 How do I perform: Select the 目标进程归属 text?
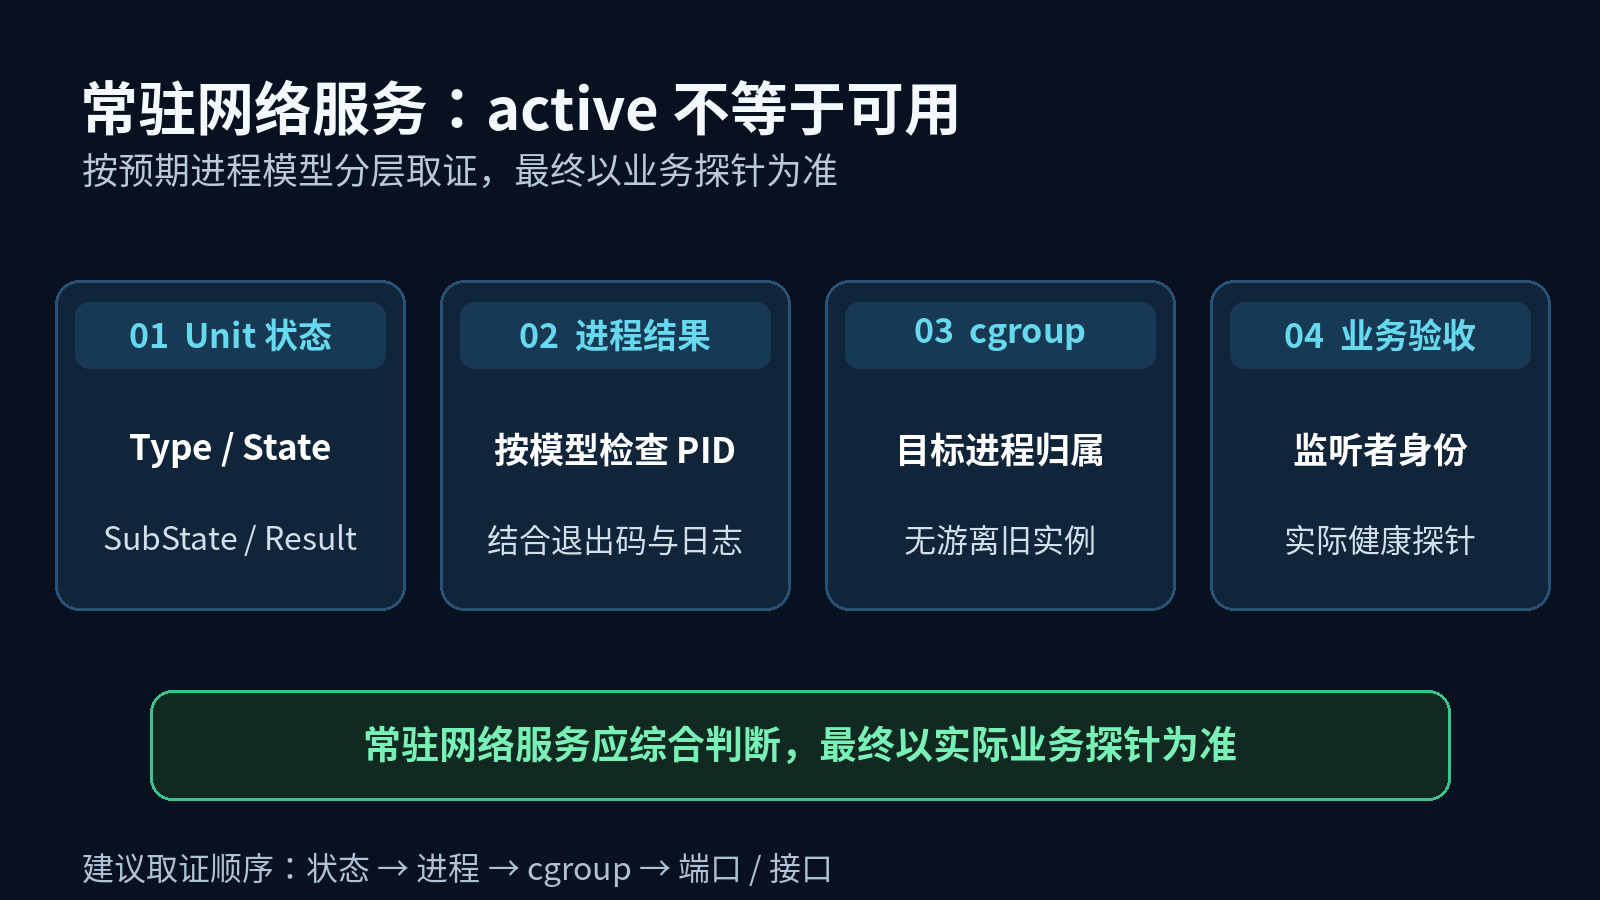coord(1000,450)
